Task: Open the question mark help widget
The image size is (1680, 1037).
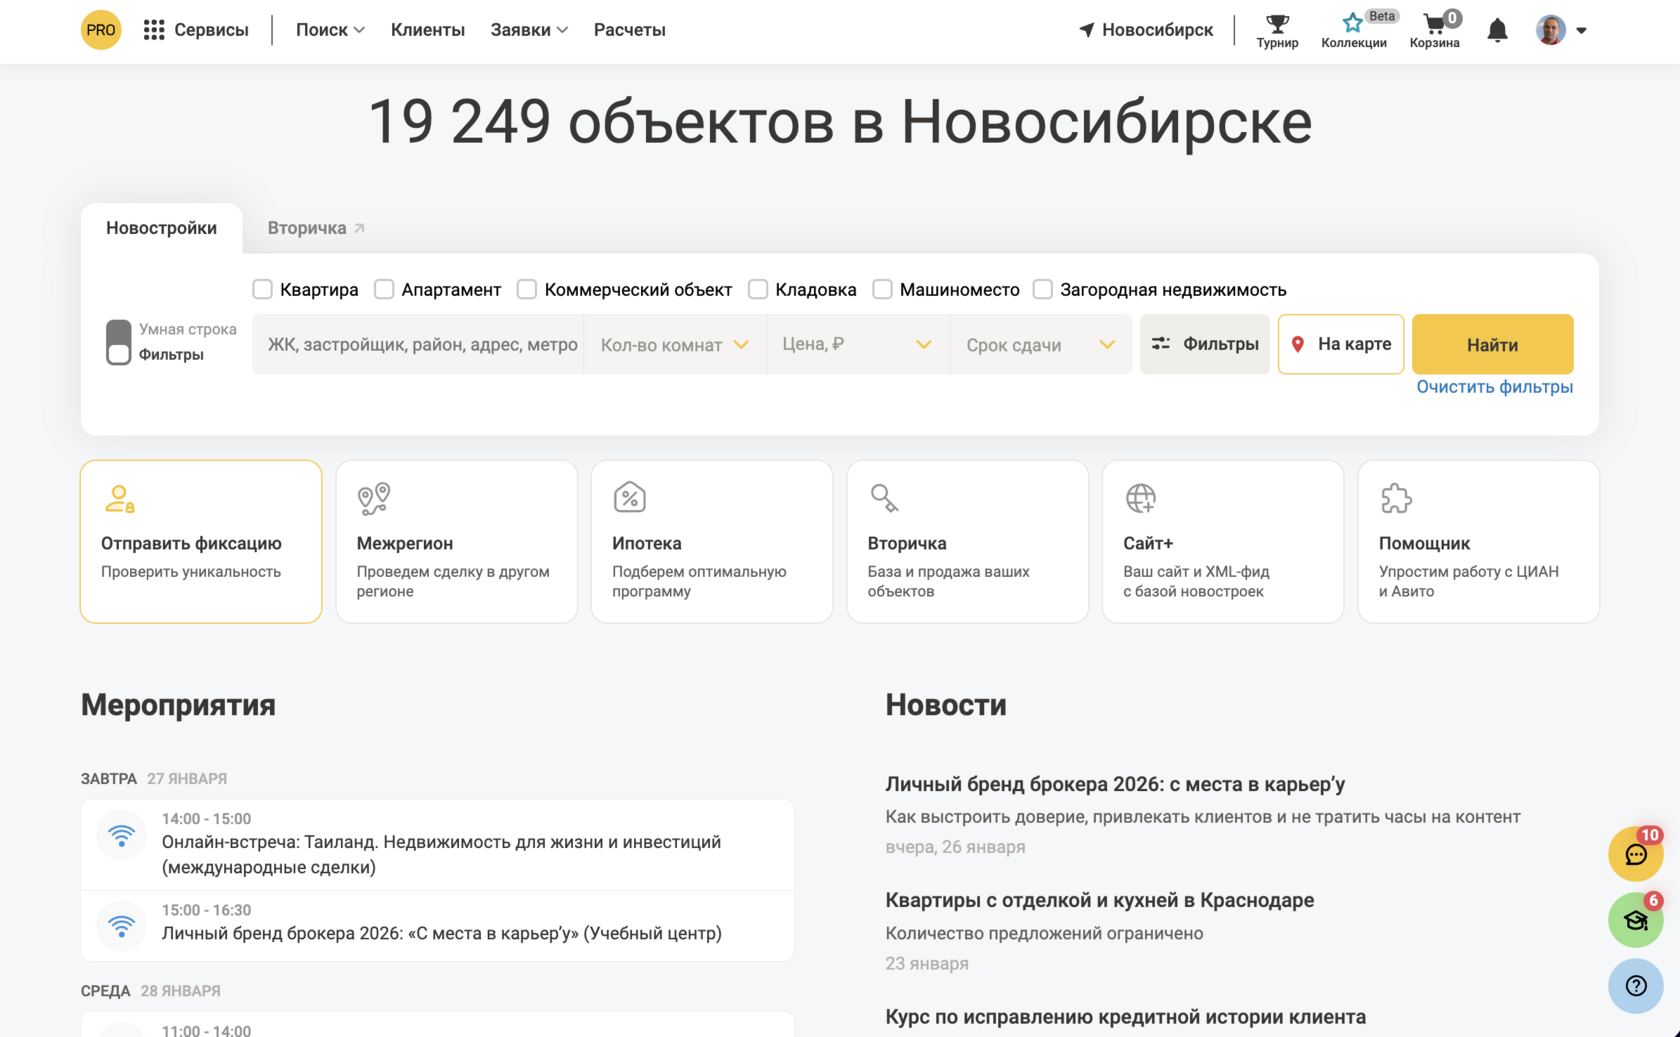Action: point(1636,986)
